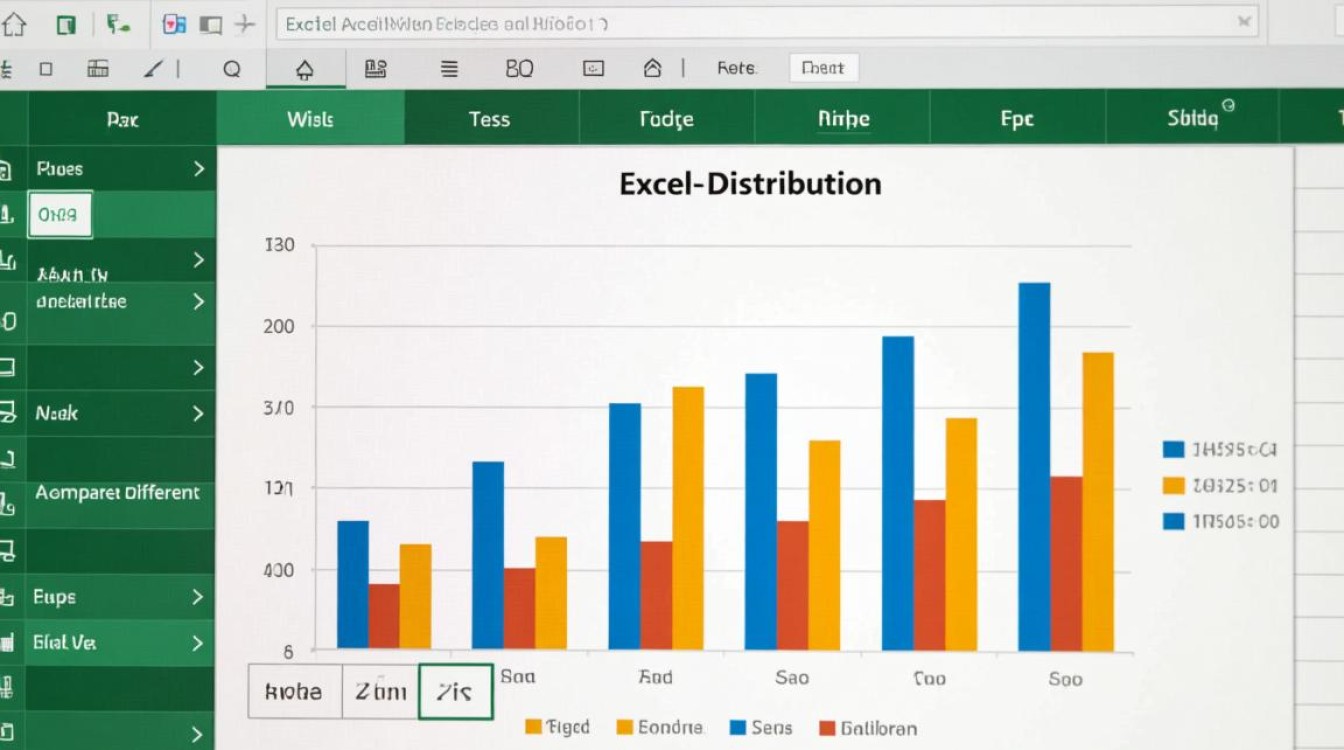Select the upward arrow icon in active toolbar cell

305,70
